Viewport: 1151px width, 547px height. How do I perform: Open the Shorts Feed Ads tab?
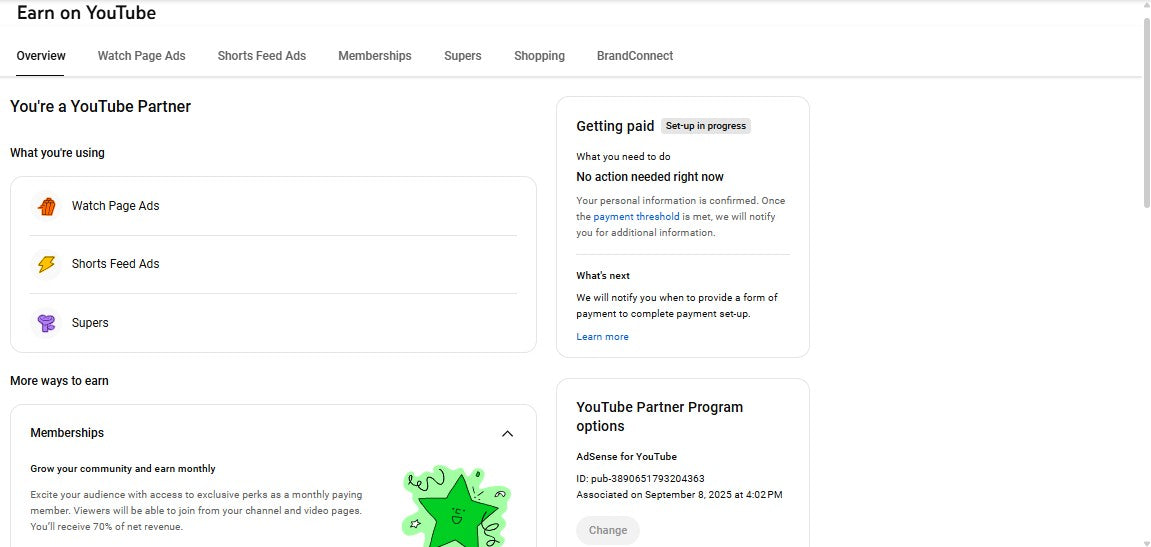coord(262,56)
